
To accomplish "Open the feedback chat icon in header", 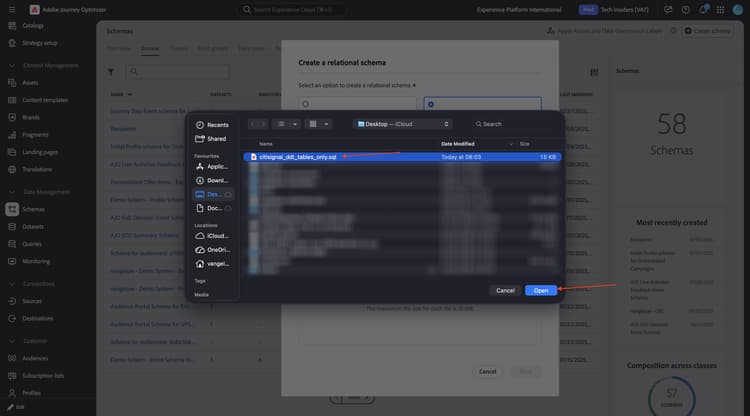I will pyautogui.click(x=668, y=10).
